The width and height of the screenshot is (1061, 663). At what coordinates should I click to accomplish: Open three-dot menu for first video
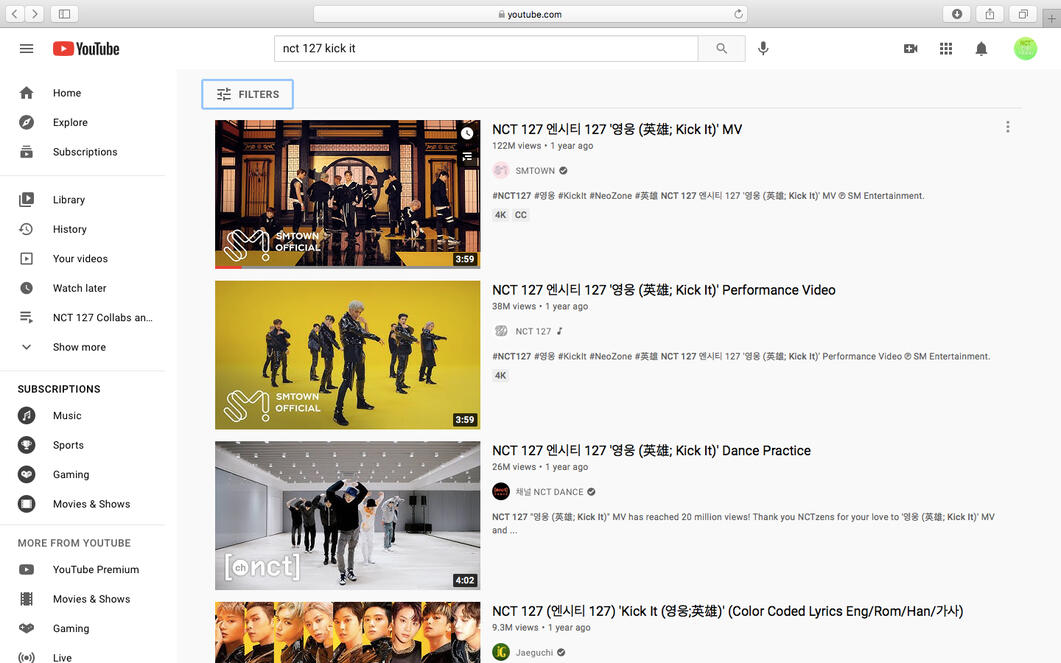pyautogui.click(x=1007, y=127)
